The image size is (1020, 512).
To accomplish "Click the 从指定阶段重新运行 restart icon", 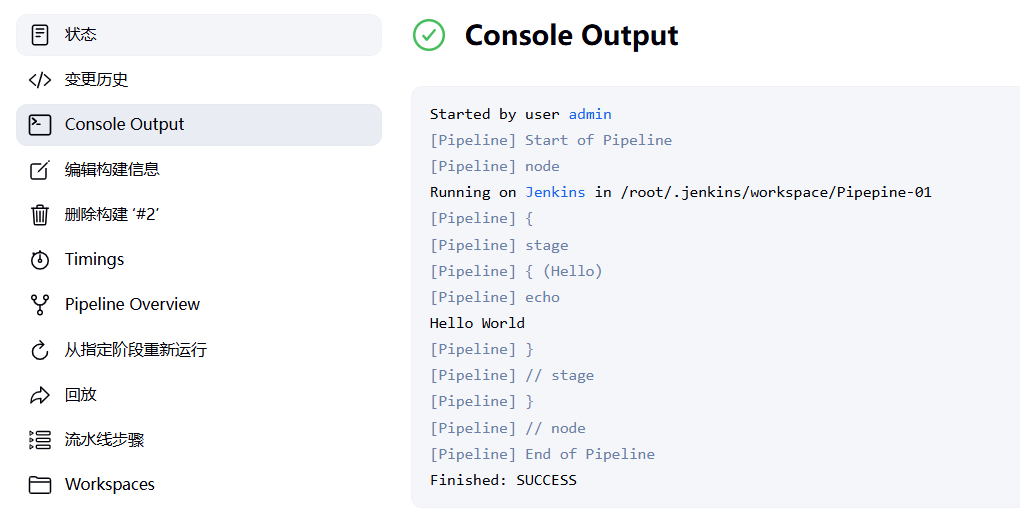I will click(40, 350).
